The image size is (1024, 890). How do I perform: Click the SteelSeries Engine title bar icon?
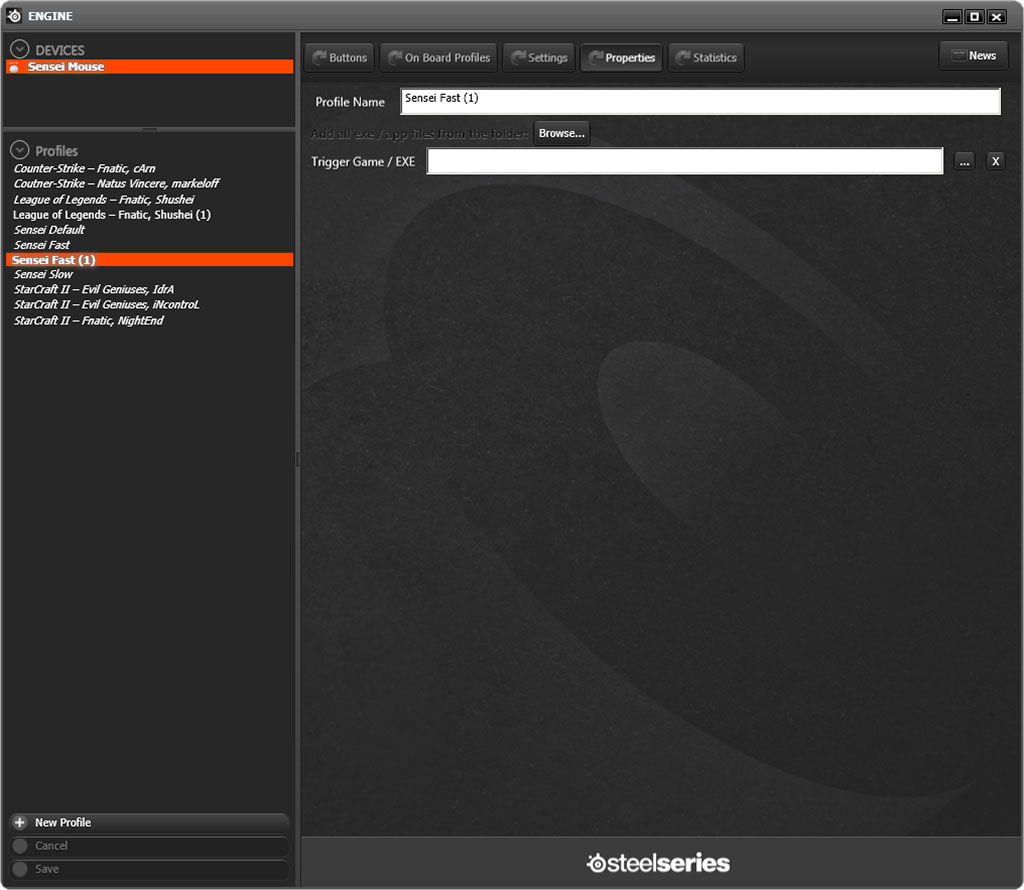14,16
